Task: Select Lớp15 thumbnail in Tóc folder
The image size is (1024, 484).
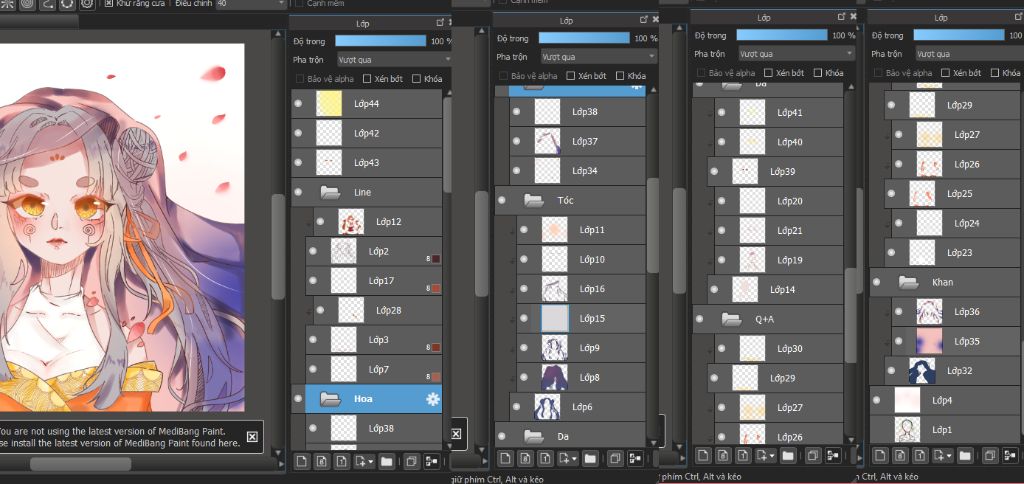Action: coord(555,319)
